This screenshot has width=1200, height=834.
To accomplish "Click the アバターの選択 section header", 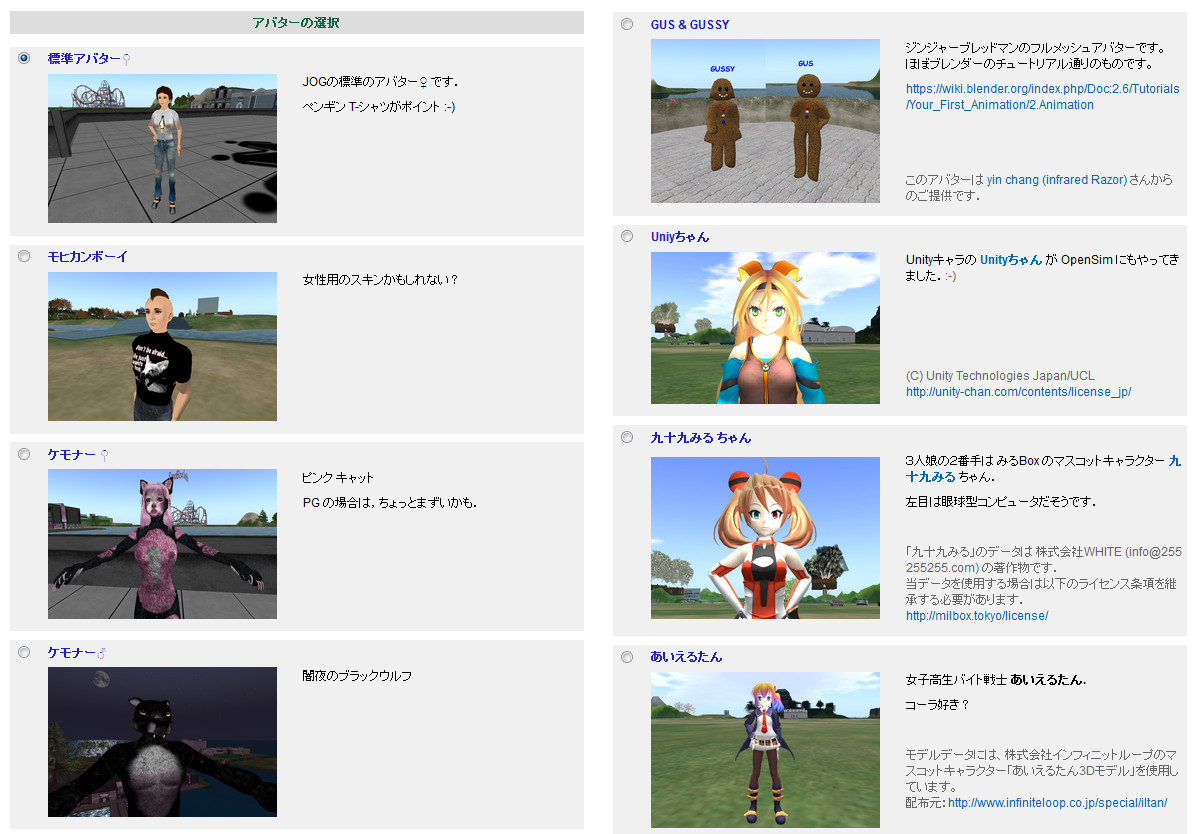I will coord(297,22).
